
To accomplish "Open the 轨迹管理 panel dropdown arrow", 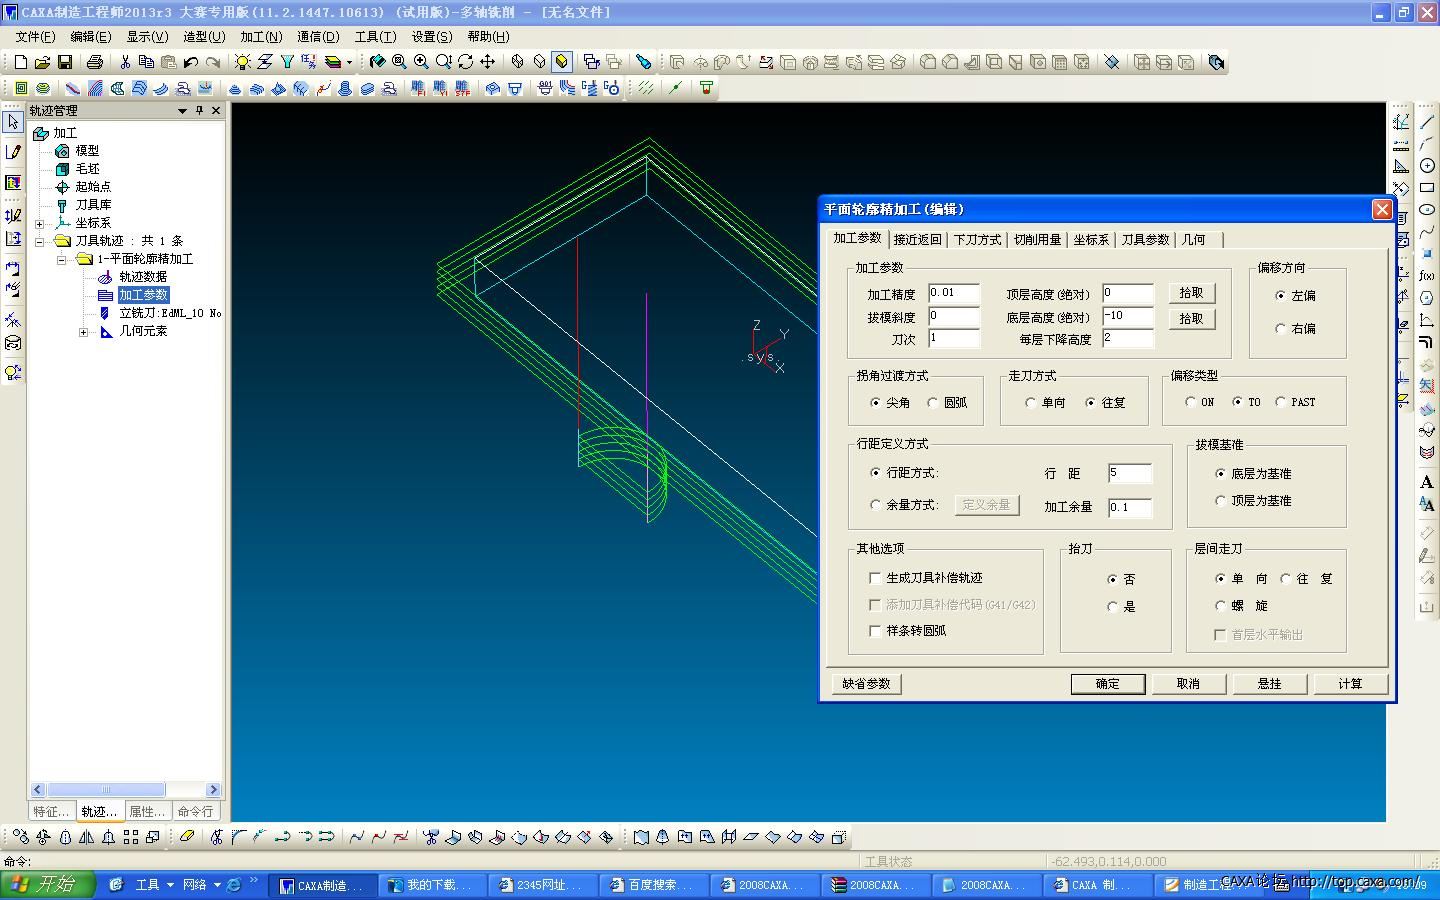I will click(182, 110).
